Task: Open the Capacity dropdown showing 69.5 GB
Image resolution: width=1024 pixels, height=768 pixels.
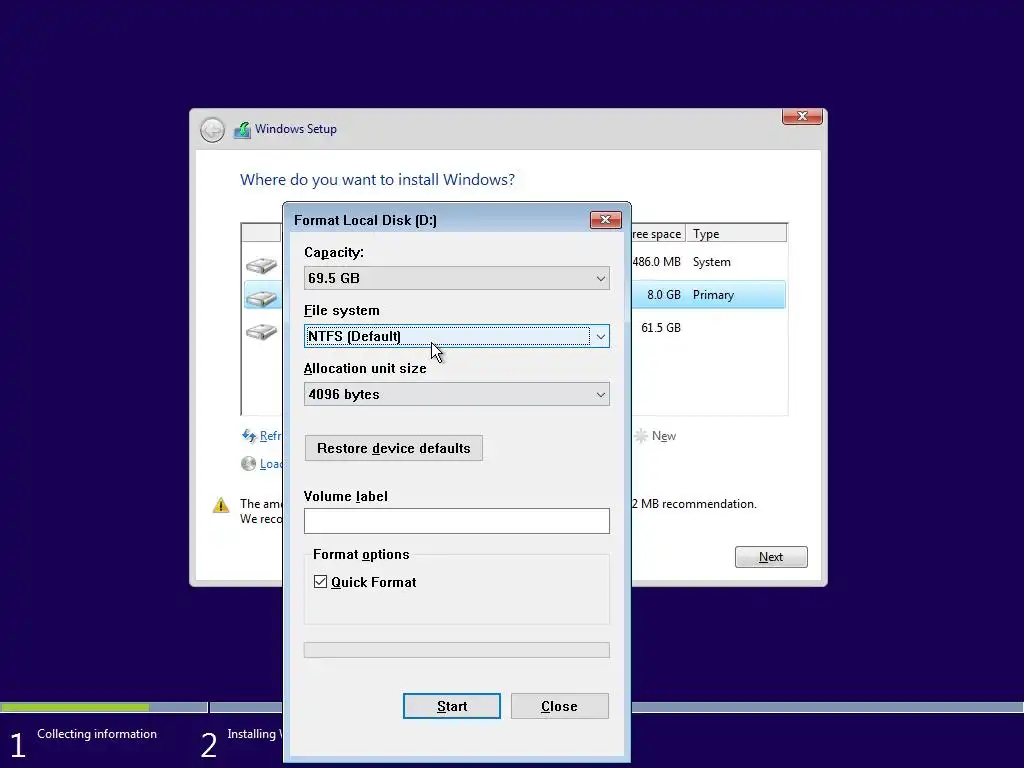Action: click(x=456, y=278)
